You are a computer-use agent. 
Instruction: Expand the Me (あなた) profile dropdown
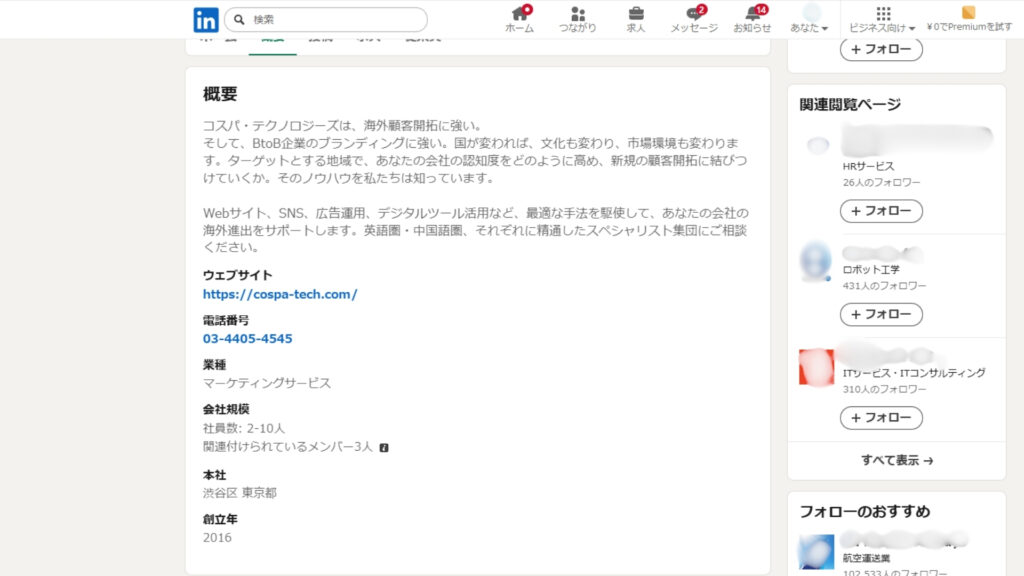point(810,19)
